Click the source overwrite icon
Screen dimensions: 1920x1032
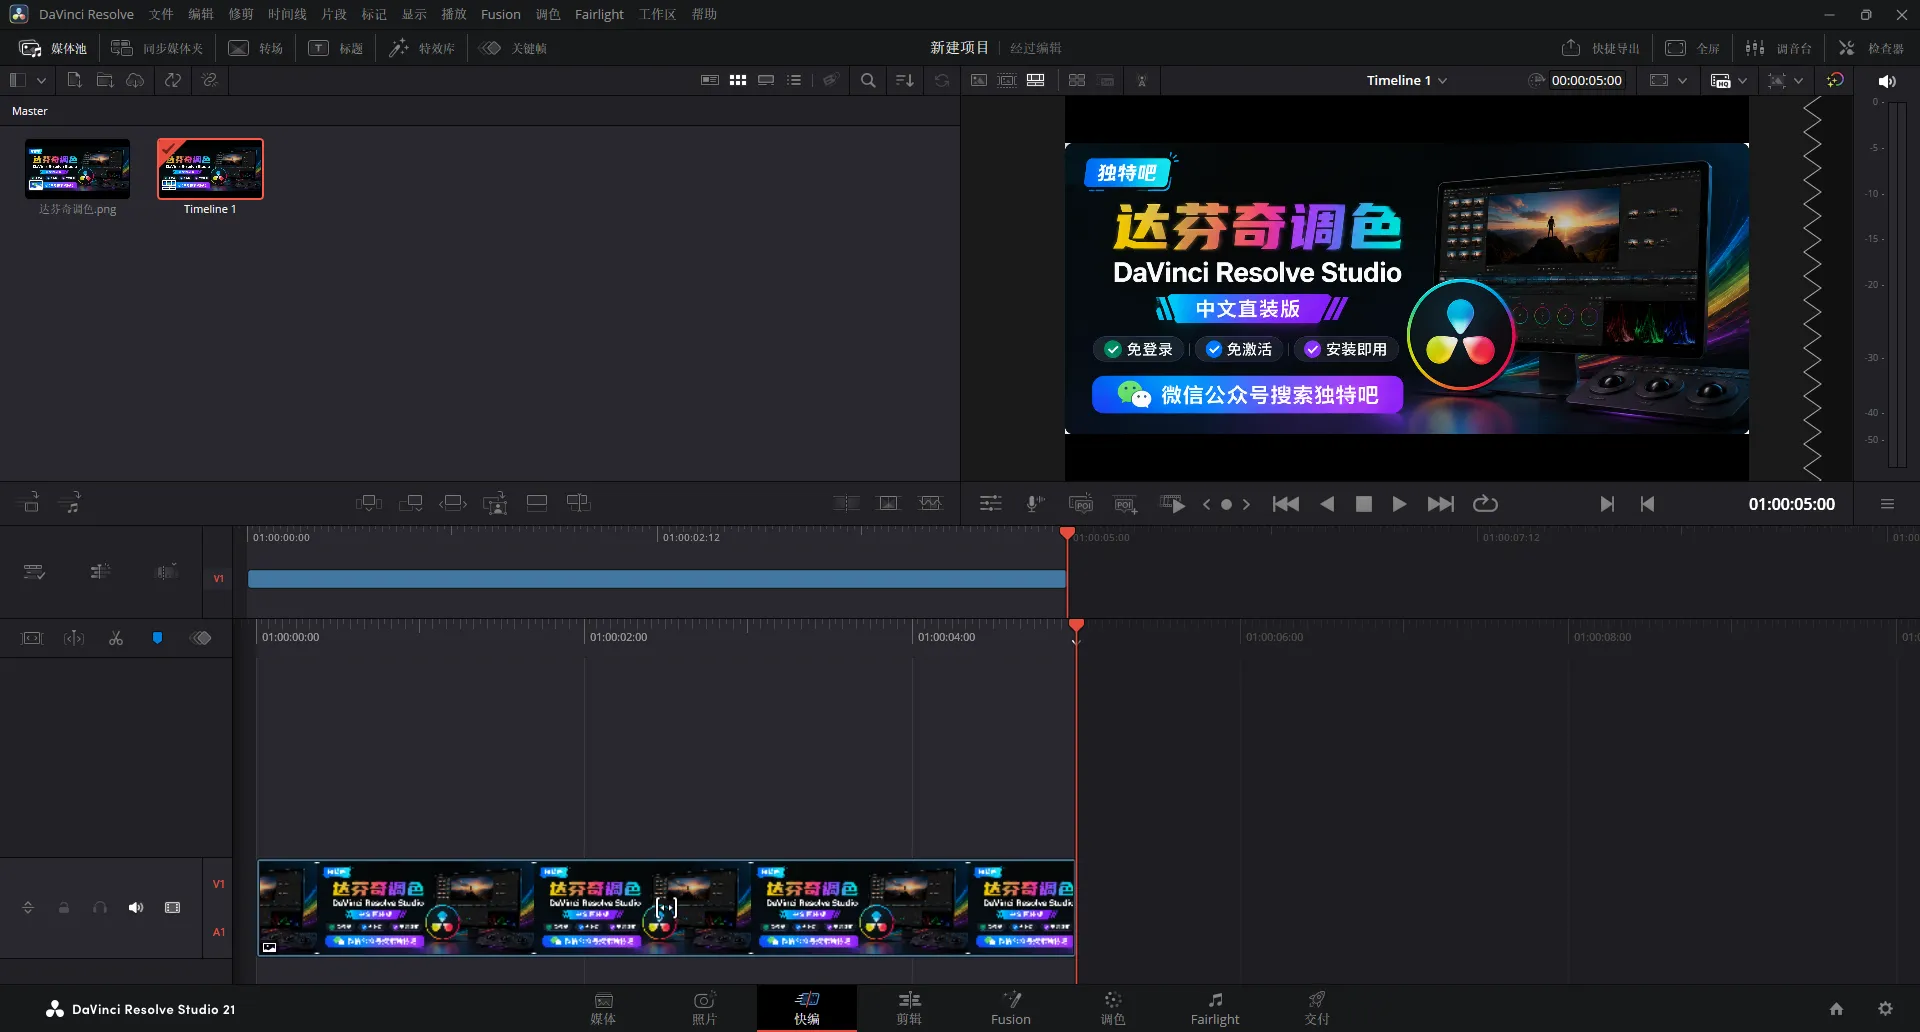click(x=578, y=503)
